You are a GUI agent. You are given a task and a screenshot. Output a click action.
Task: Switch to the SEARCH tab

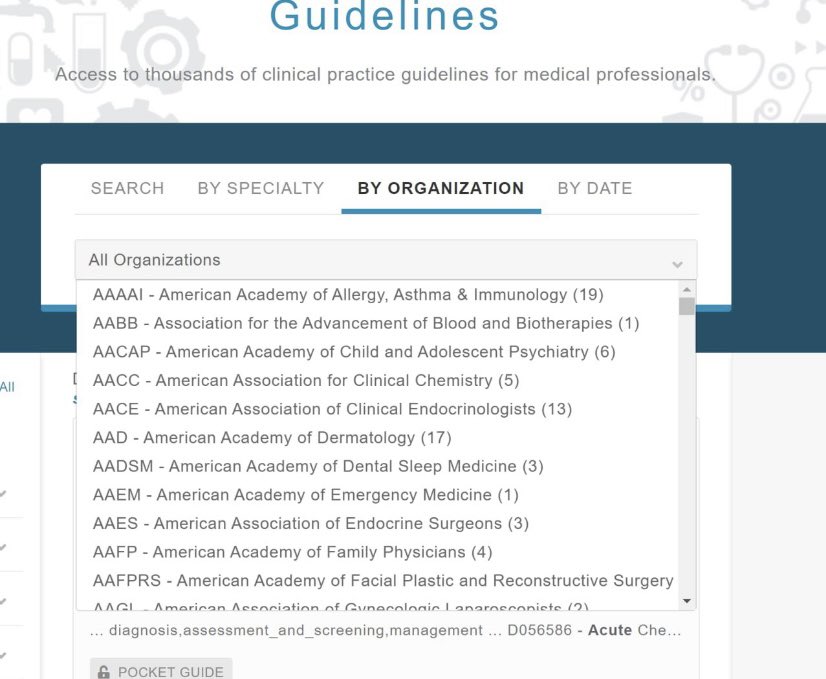click(x=127, y=189)
